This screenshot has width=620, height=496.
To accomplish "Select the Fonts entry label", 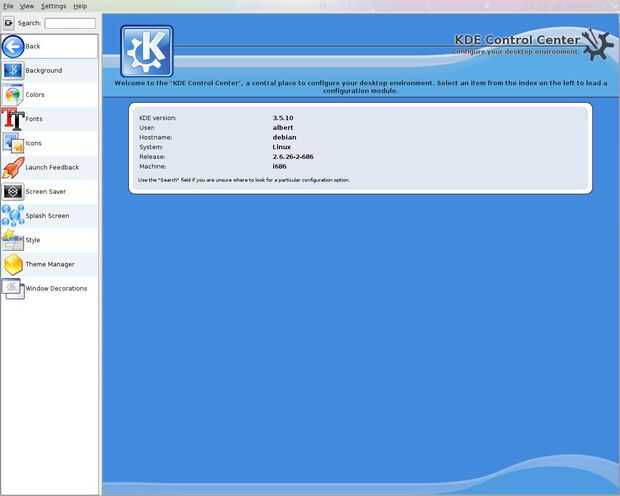I will click(x=34, y=119).
